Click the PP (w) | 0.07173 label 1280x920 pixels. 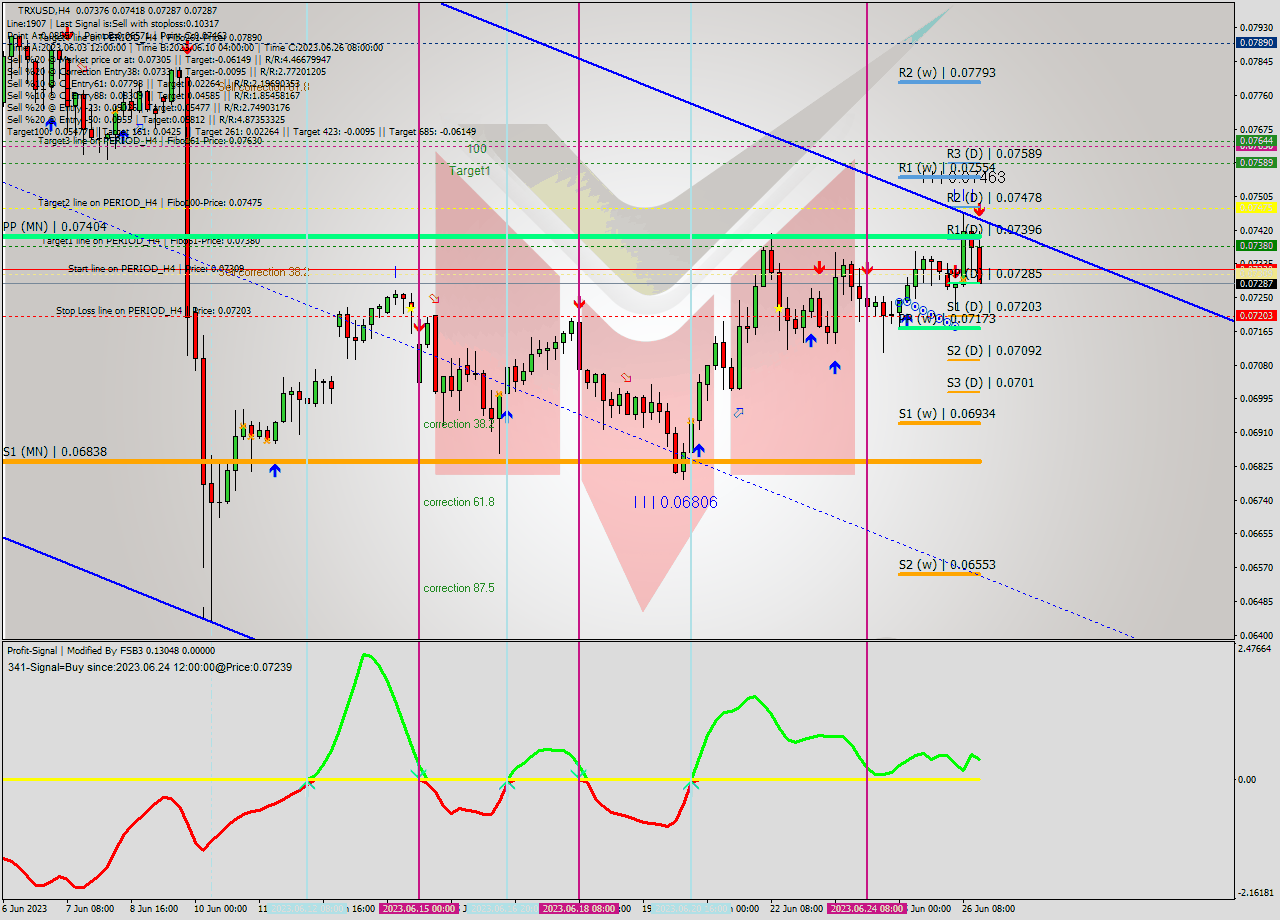pyautogui.click(x=947, y=319)
